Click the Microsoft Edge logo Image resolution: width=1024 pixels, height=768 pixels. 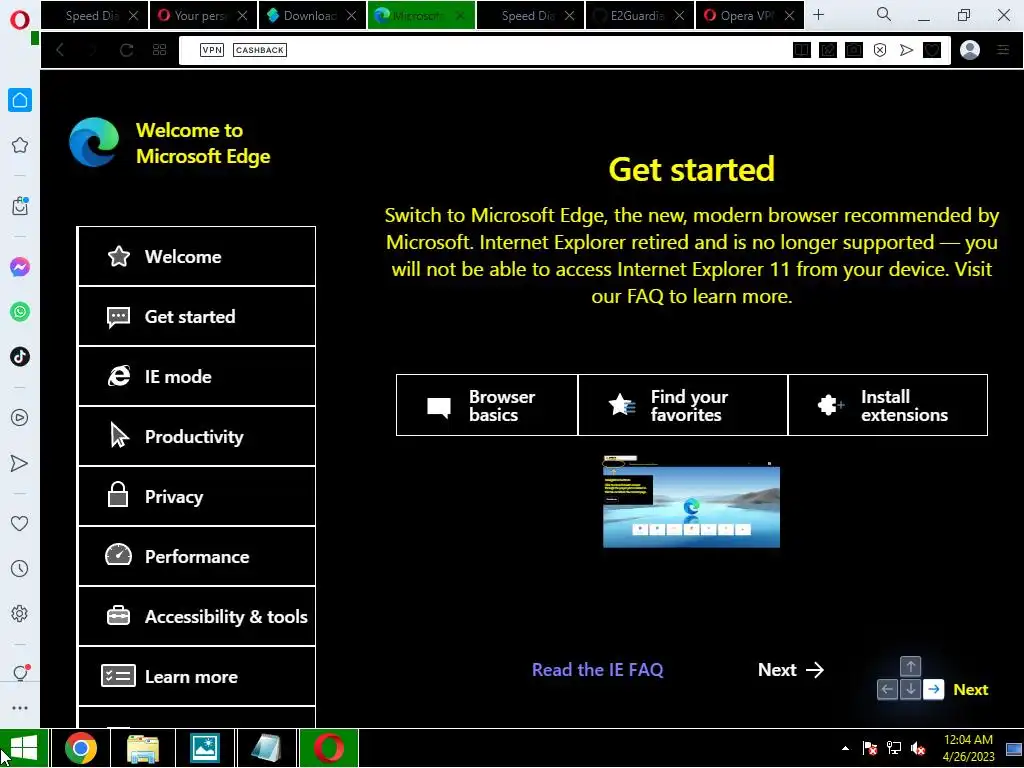(x=94, y=142)
